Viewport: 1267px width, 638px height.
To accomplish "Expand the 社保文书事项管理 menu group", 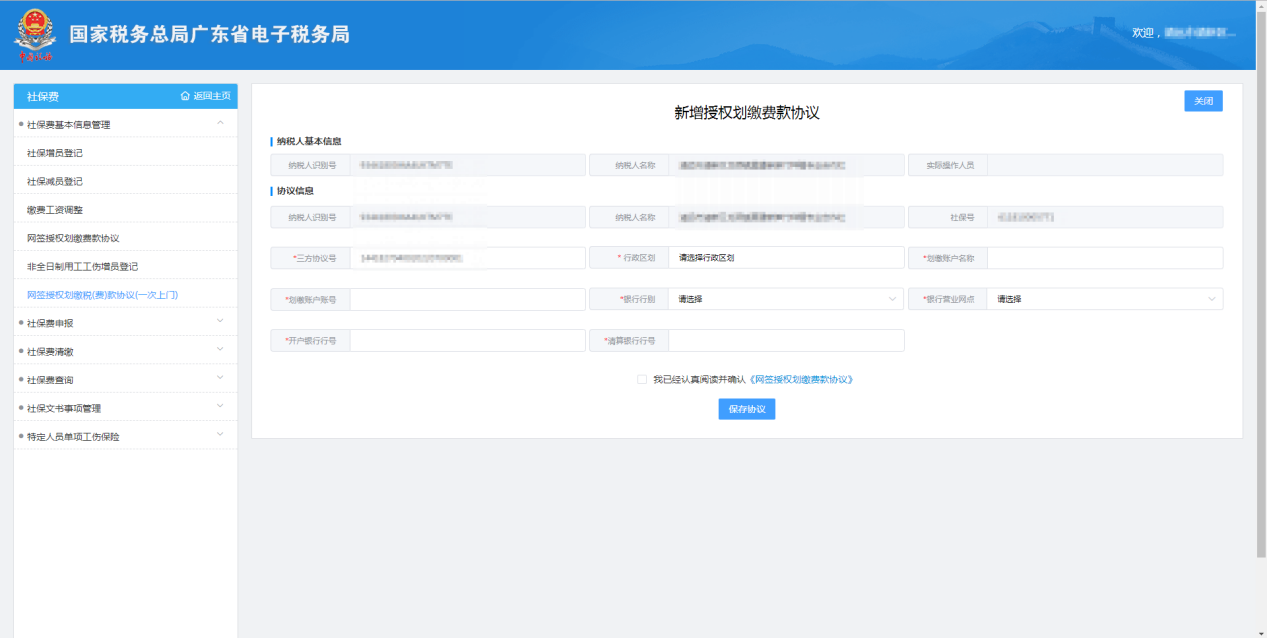I will 219,407.
